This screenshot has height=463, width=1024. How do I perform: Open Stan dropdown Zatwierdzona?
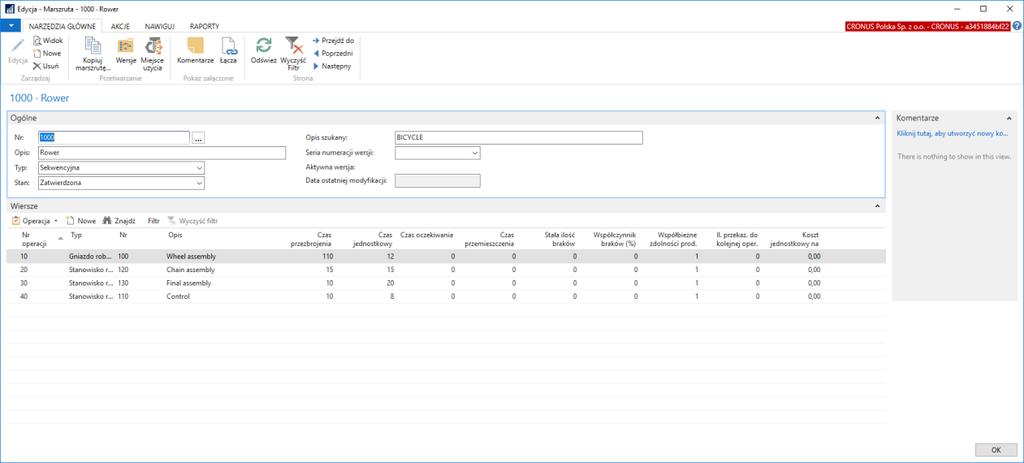199,184
